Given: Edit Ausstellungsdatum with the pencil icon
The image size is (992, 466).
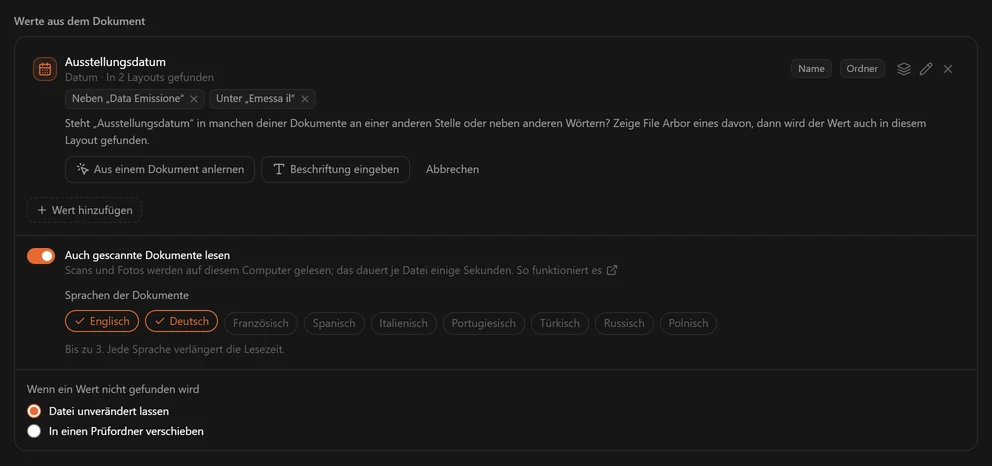Looking at the screenshot, I should pos(926,69).
